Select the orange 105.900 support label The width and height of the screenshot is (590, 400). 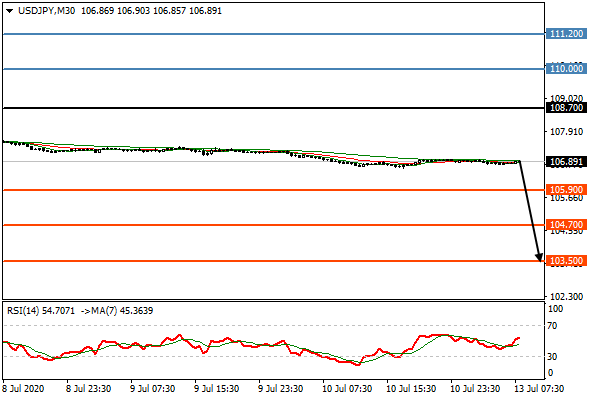[x=566, y=190]
